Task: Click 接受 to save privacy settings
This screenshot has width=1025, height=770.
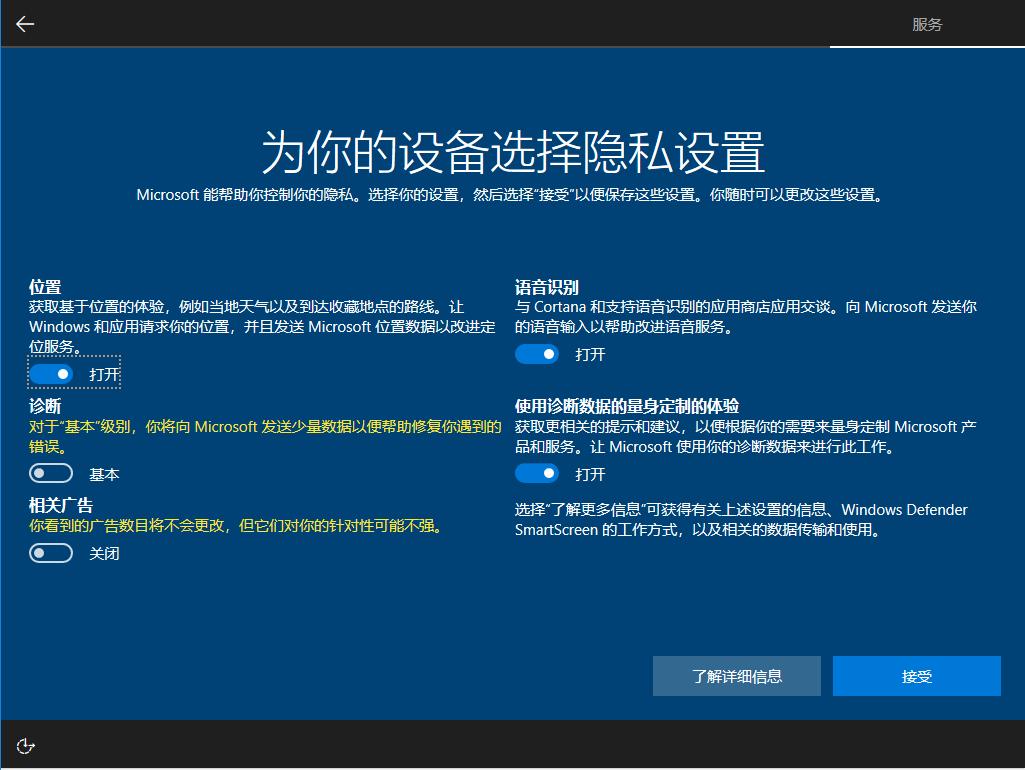Action: click(915, 675)
